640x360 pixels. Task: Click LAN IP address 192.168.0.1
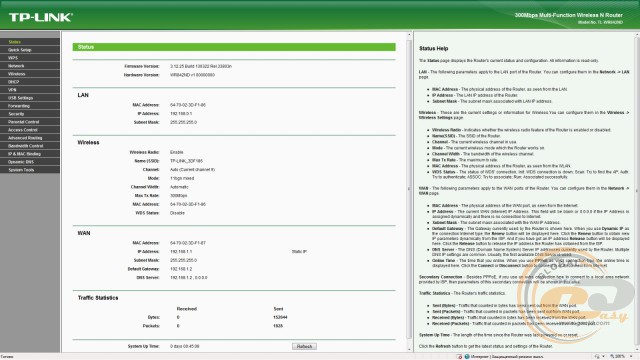(x=181, y=113)
